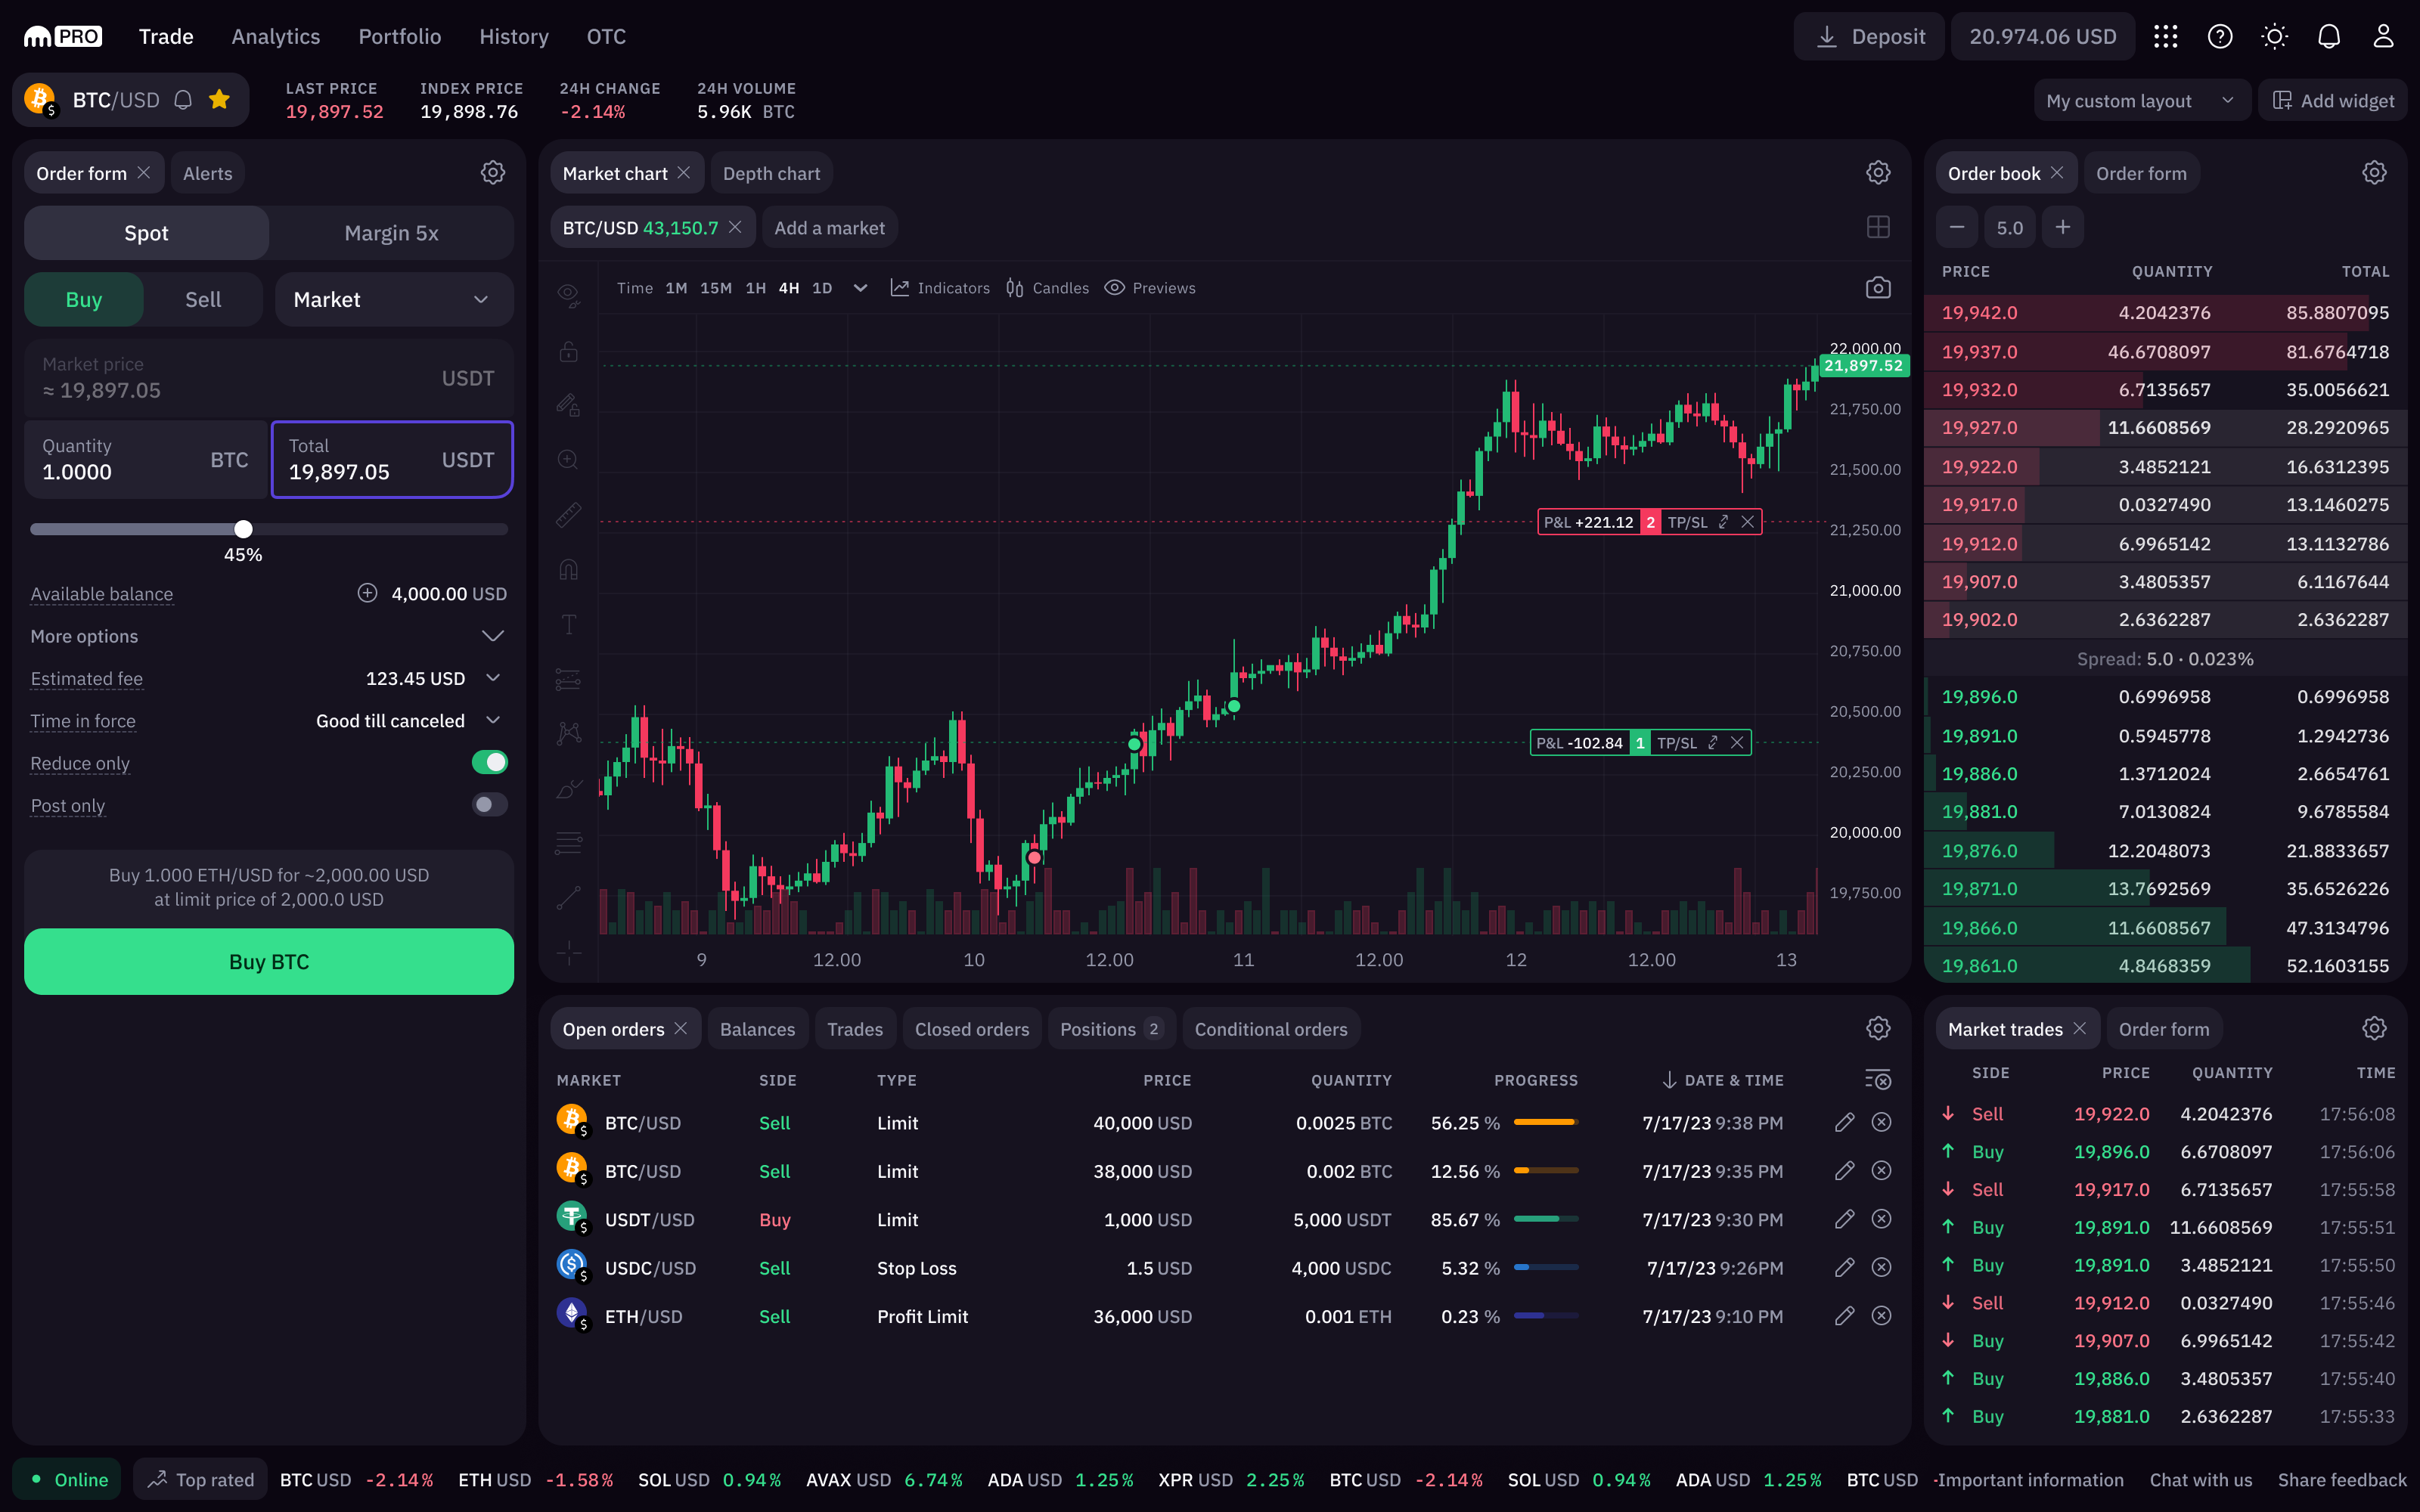Cancel the ETH/USD Profit Limit order
The height and width of the screenshot is (1512, 2420).
[x=1881, y=1316]
